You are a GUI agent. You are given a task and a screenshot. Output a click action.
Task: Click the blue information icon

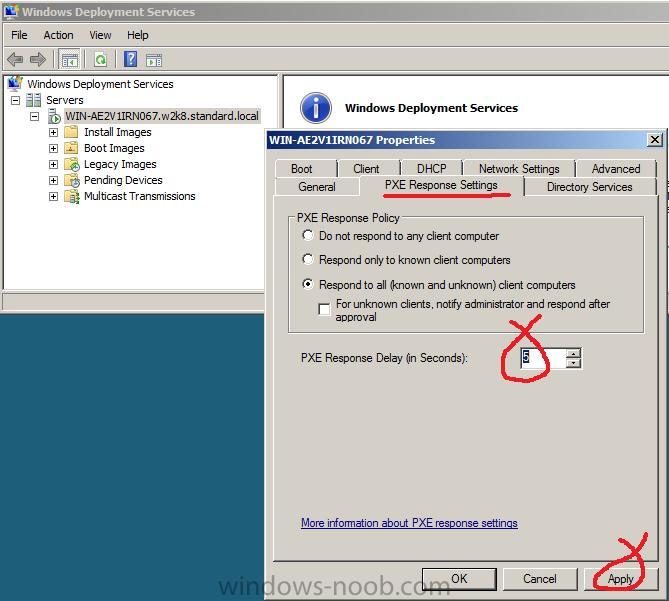tap(316, 107)
